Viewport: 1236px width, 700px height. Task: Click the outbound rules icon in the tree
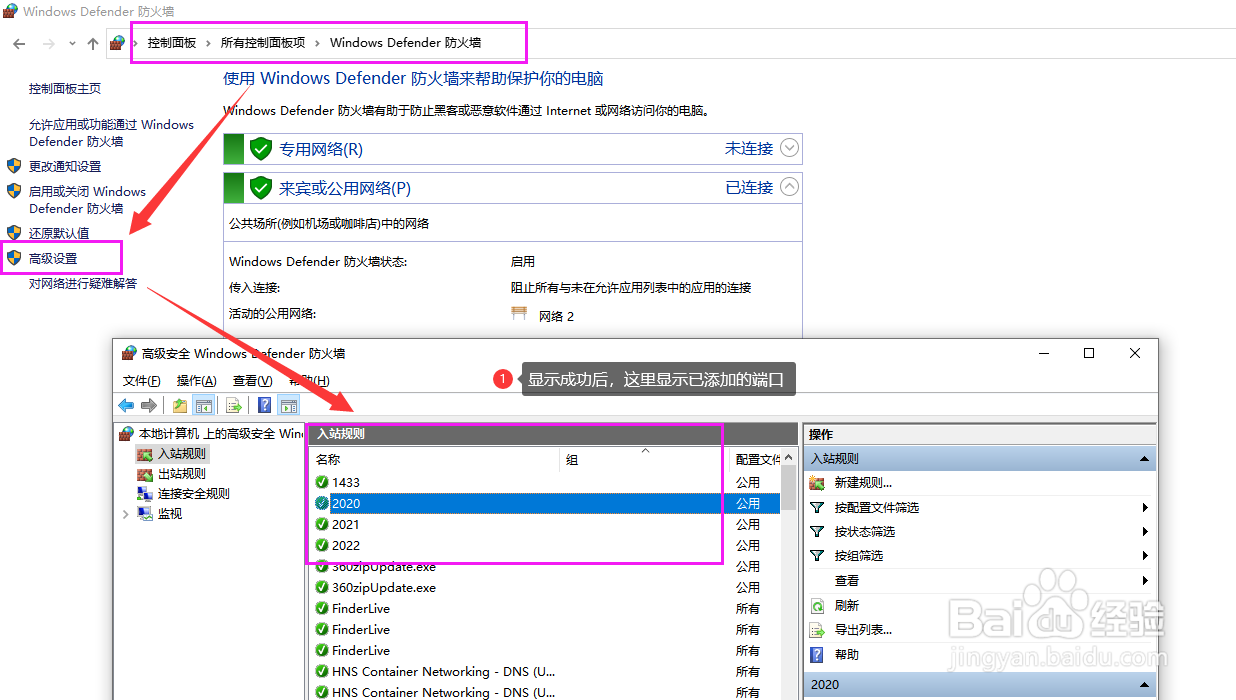click(145, 474)
